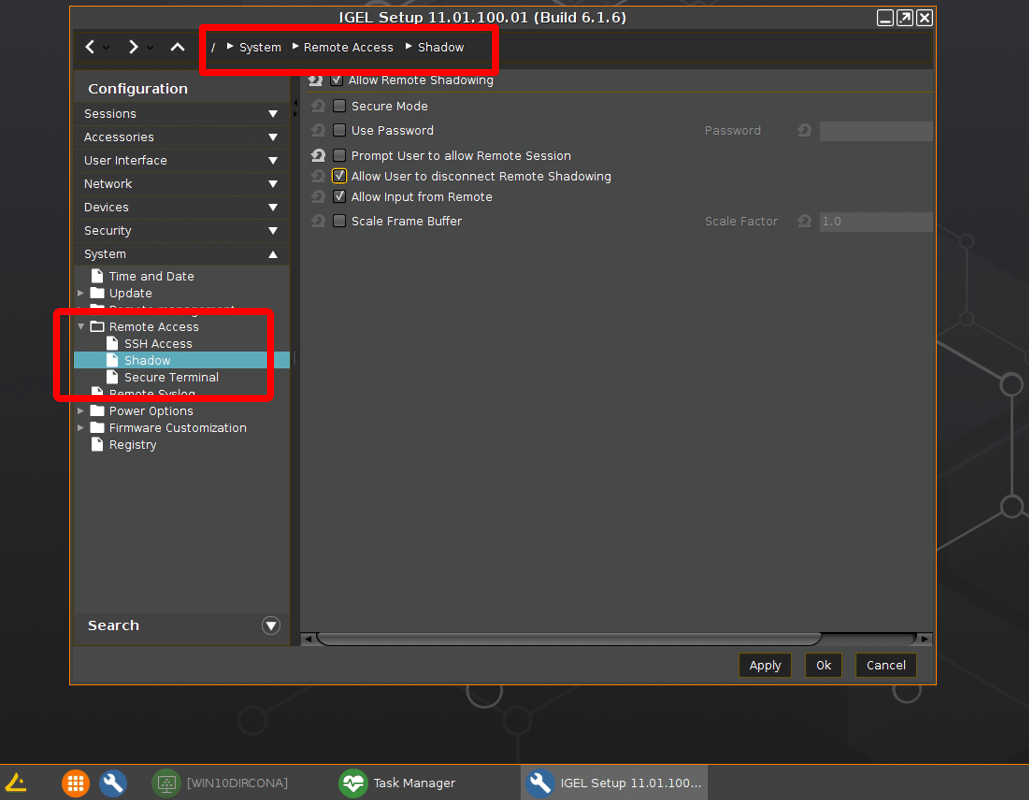Open the IGEL start menu icon
The width and height of the screenshot is (1029, 800).
pos(16,782)
